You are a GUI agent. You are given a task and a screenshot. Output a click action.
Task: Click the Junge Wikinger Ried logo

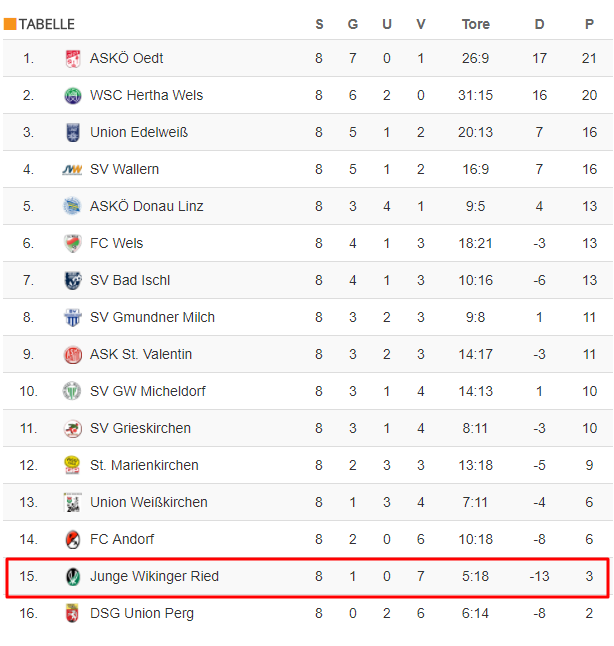tap(73, 576)
